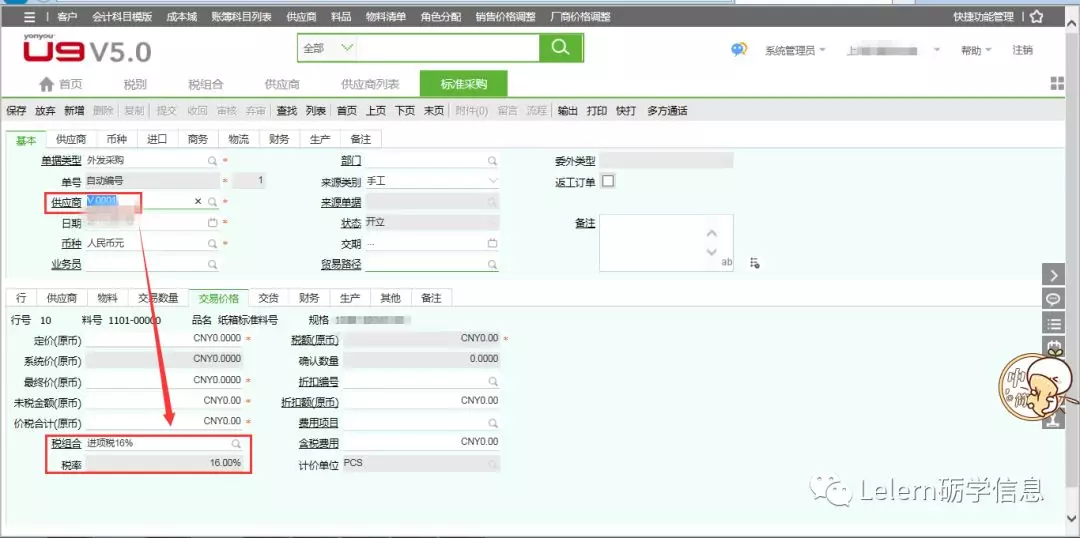Image resolution: width=1080 pixels, height=538 pixels.
Task: Switch to the 税别 page tab
Action: point(135,85)
